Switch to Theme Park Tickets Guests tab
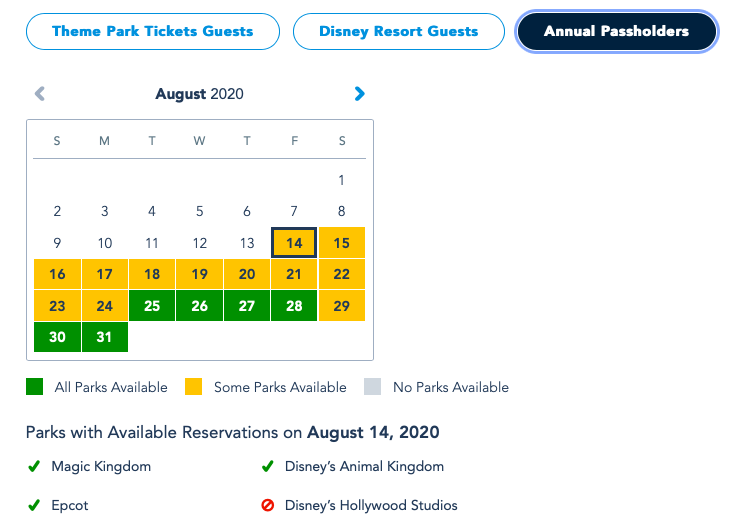Image resolution: width=732 pixels, height=530 pixels. pyautogui.click(x=152, y=32)
